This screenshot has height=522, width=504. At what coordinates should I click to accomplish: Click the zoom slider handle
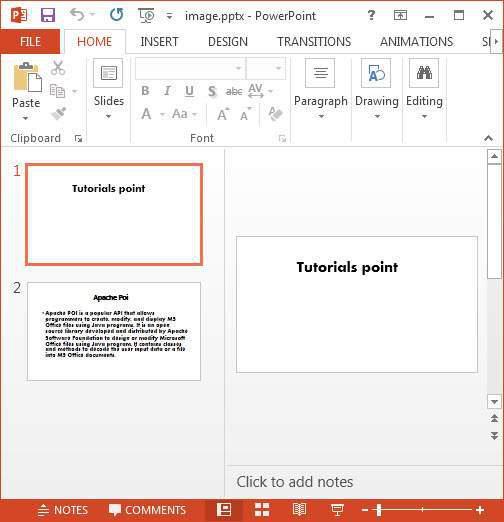coord(379,510)
